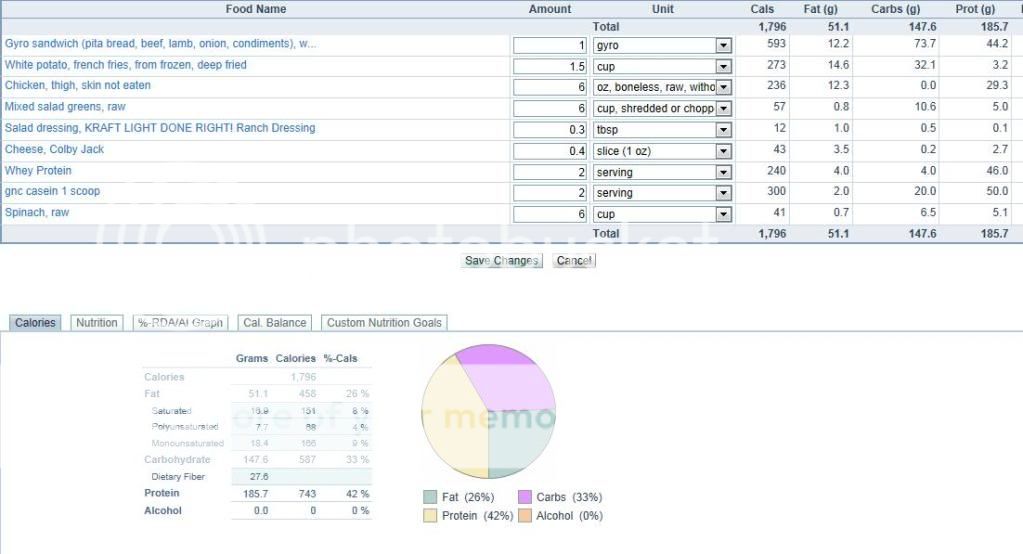The image size is (1023, 554).
Task: Open the Whey Protein food link
Action: click(x=38, y=171)
